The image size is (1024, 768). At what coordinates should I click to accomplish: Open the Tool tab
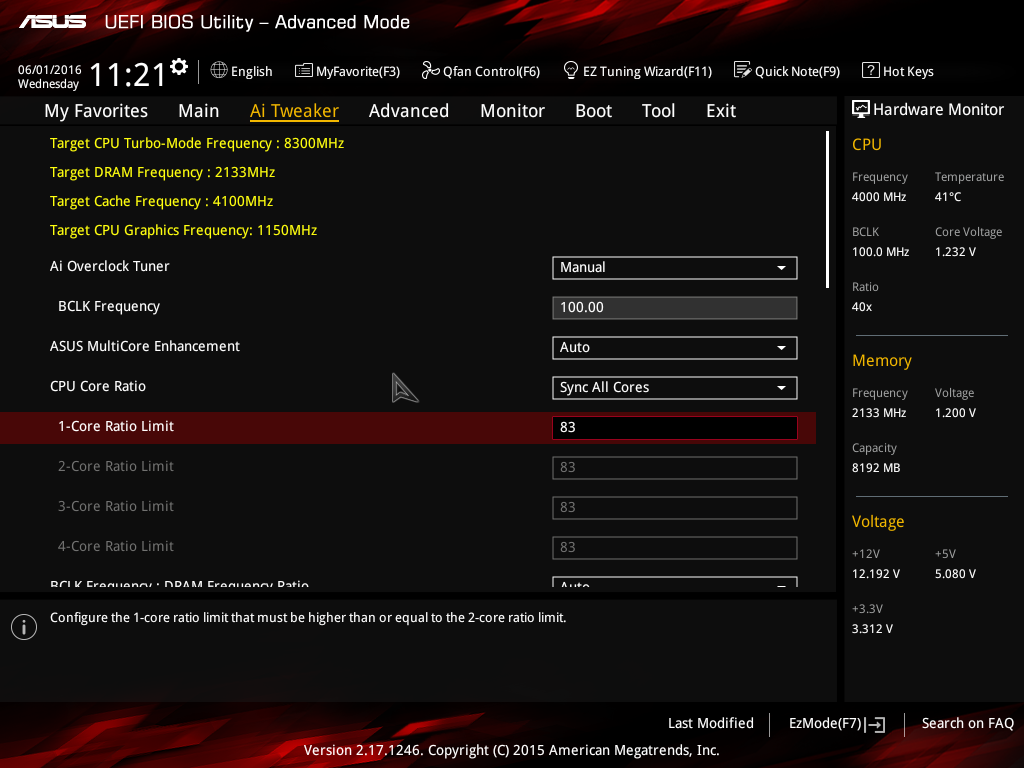click(658, 111)
